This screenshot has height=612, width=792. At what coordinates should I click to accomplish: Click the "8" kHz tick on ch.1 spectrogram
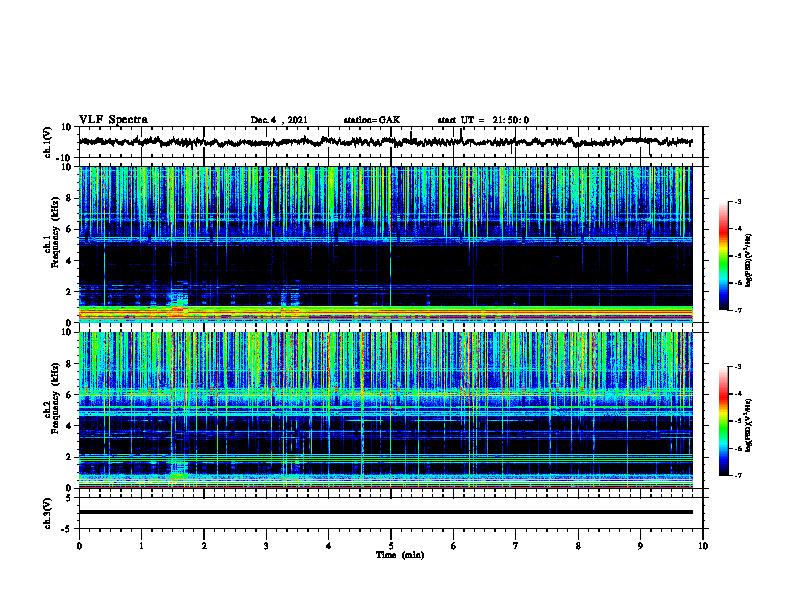click(x=70, y=198)
